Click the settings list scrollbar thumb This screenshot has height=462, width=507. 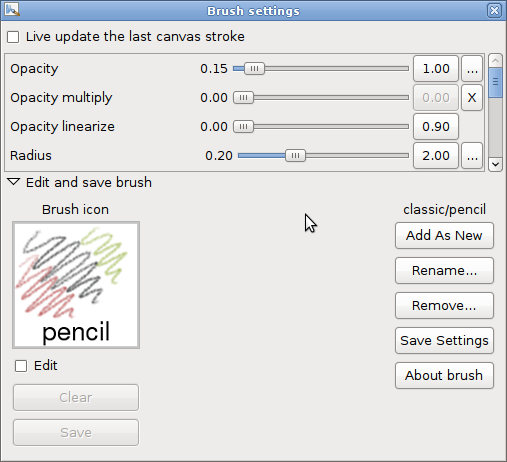495,82
